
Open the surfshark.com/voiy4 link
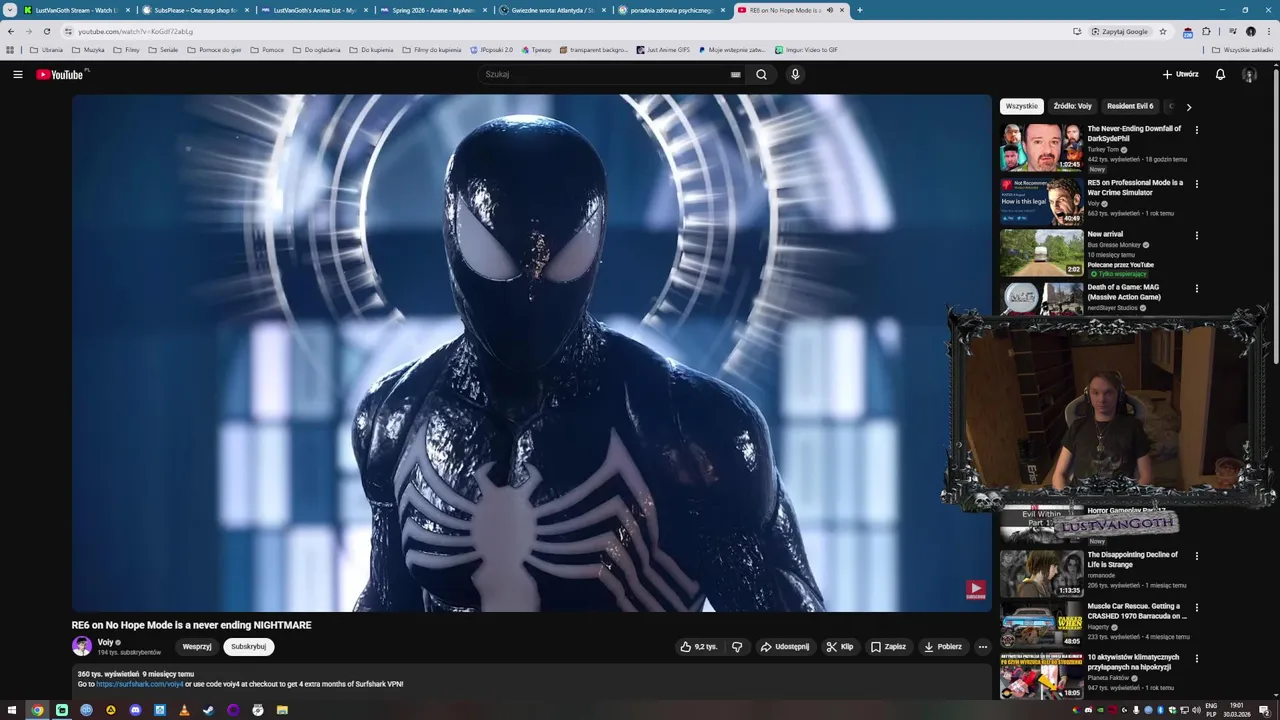point(140,684)
